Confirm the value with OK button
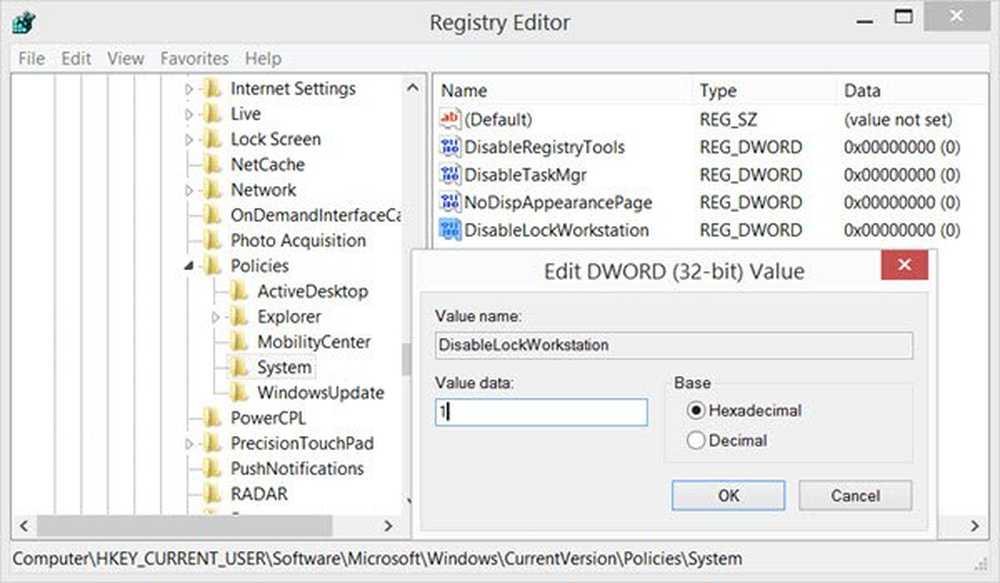Screen dimensions: 1000x583 [x=728, y=496]
